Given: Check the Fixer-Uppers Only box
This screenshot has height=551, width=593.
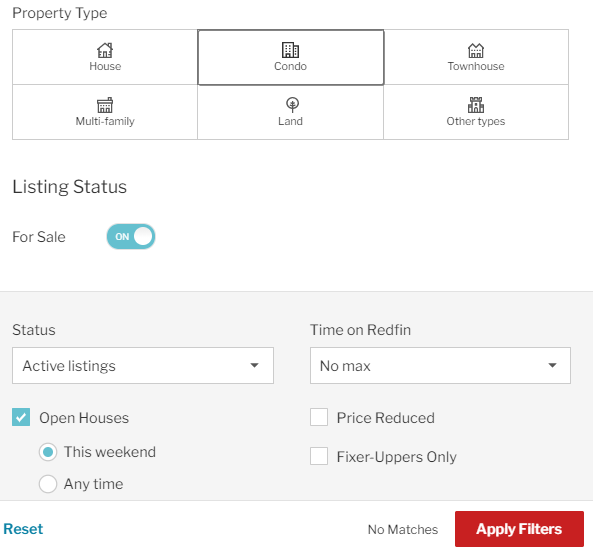Looking at the screenshot, I should (x=319, y=456).
